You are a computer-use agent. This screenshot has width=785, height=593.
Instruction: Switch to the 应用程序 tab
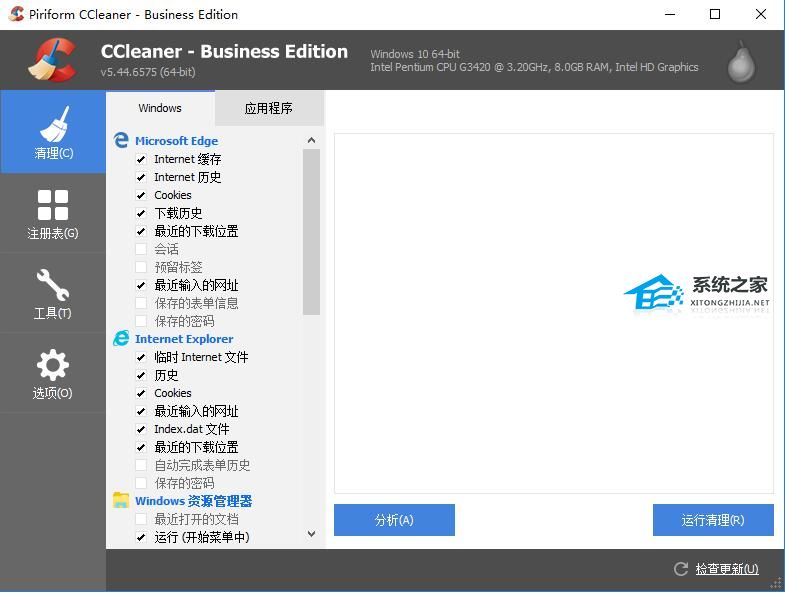268,108
